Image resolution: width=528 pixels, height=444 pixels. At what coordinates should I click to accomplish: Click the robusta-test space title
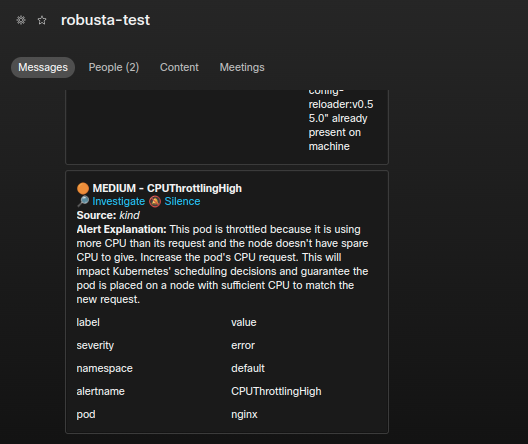coord(105,20)
